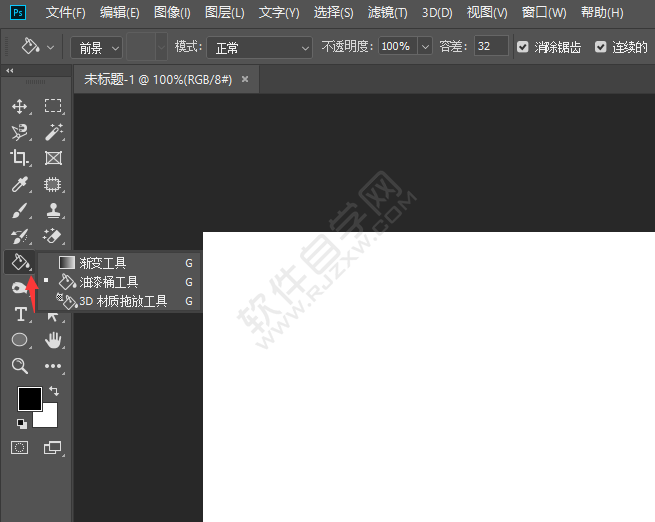
Task: Select the Crop tool
Action: [19, 158]
